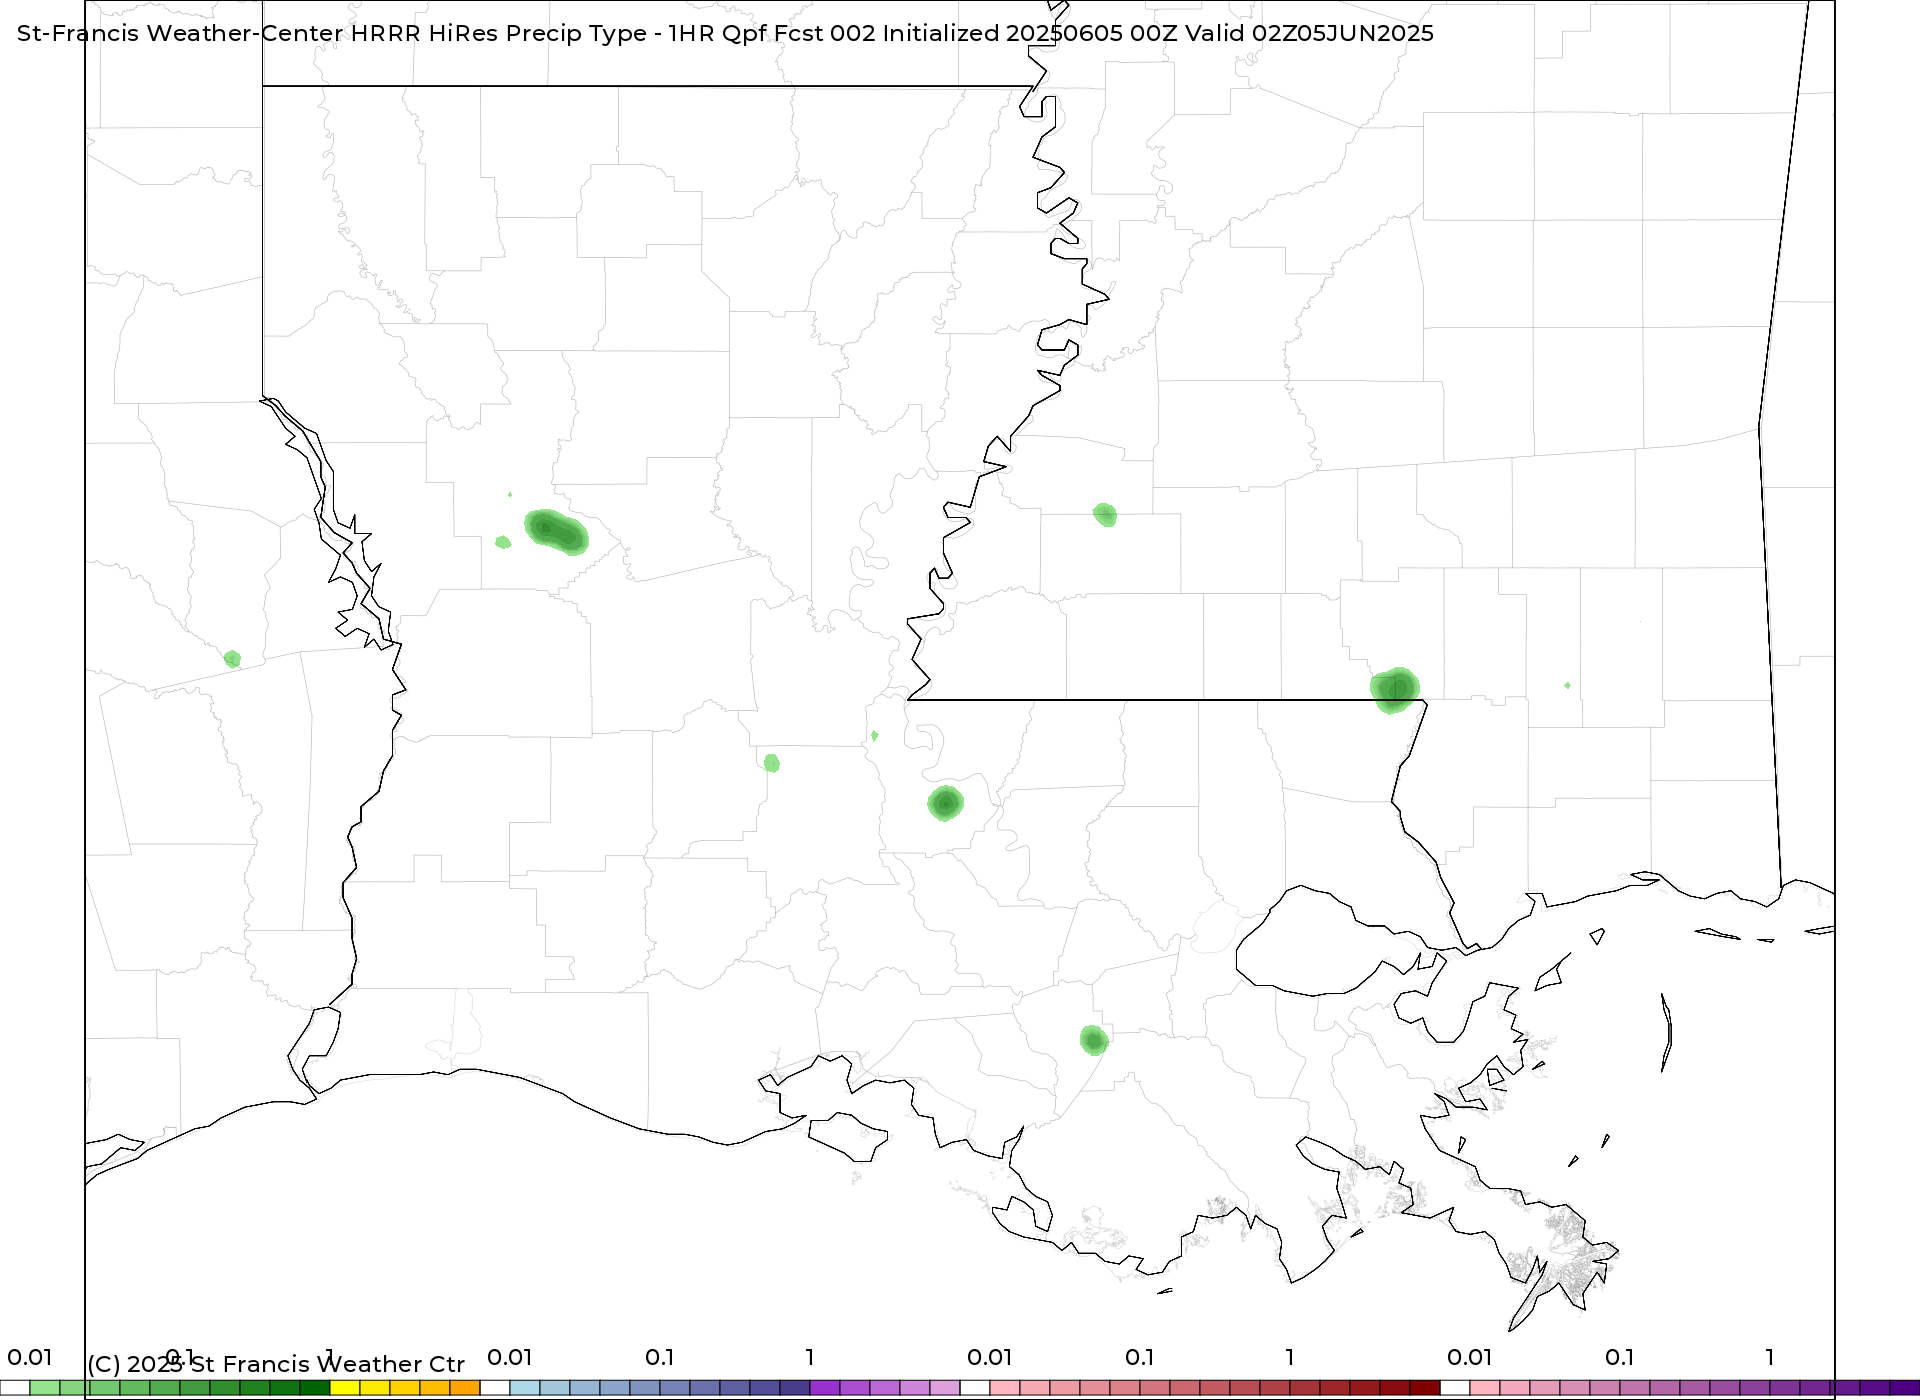This screenshot has width=1920, height=1400.
Task: Click 'Valid 02Z05JUN2025' in the title
Action: coord(1309,33)
